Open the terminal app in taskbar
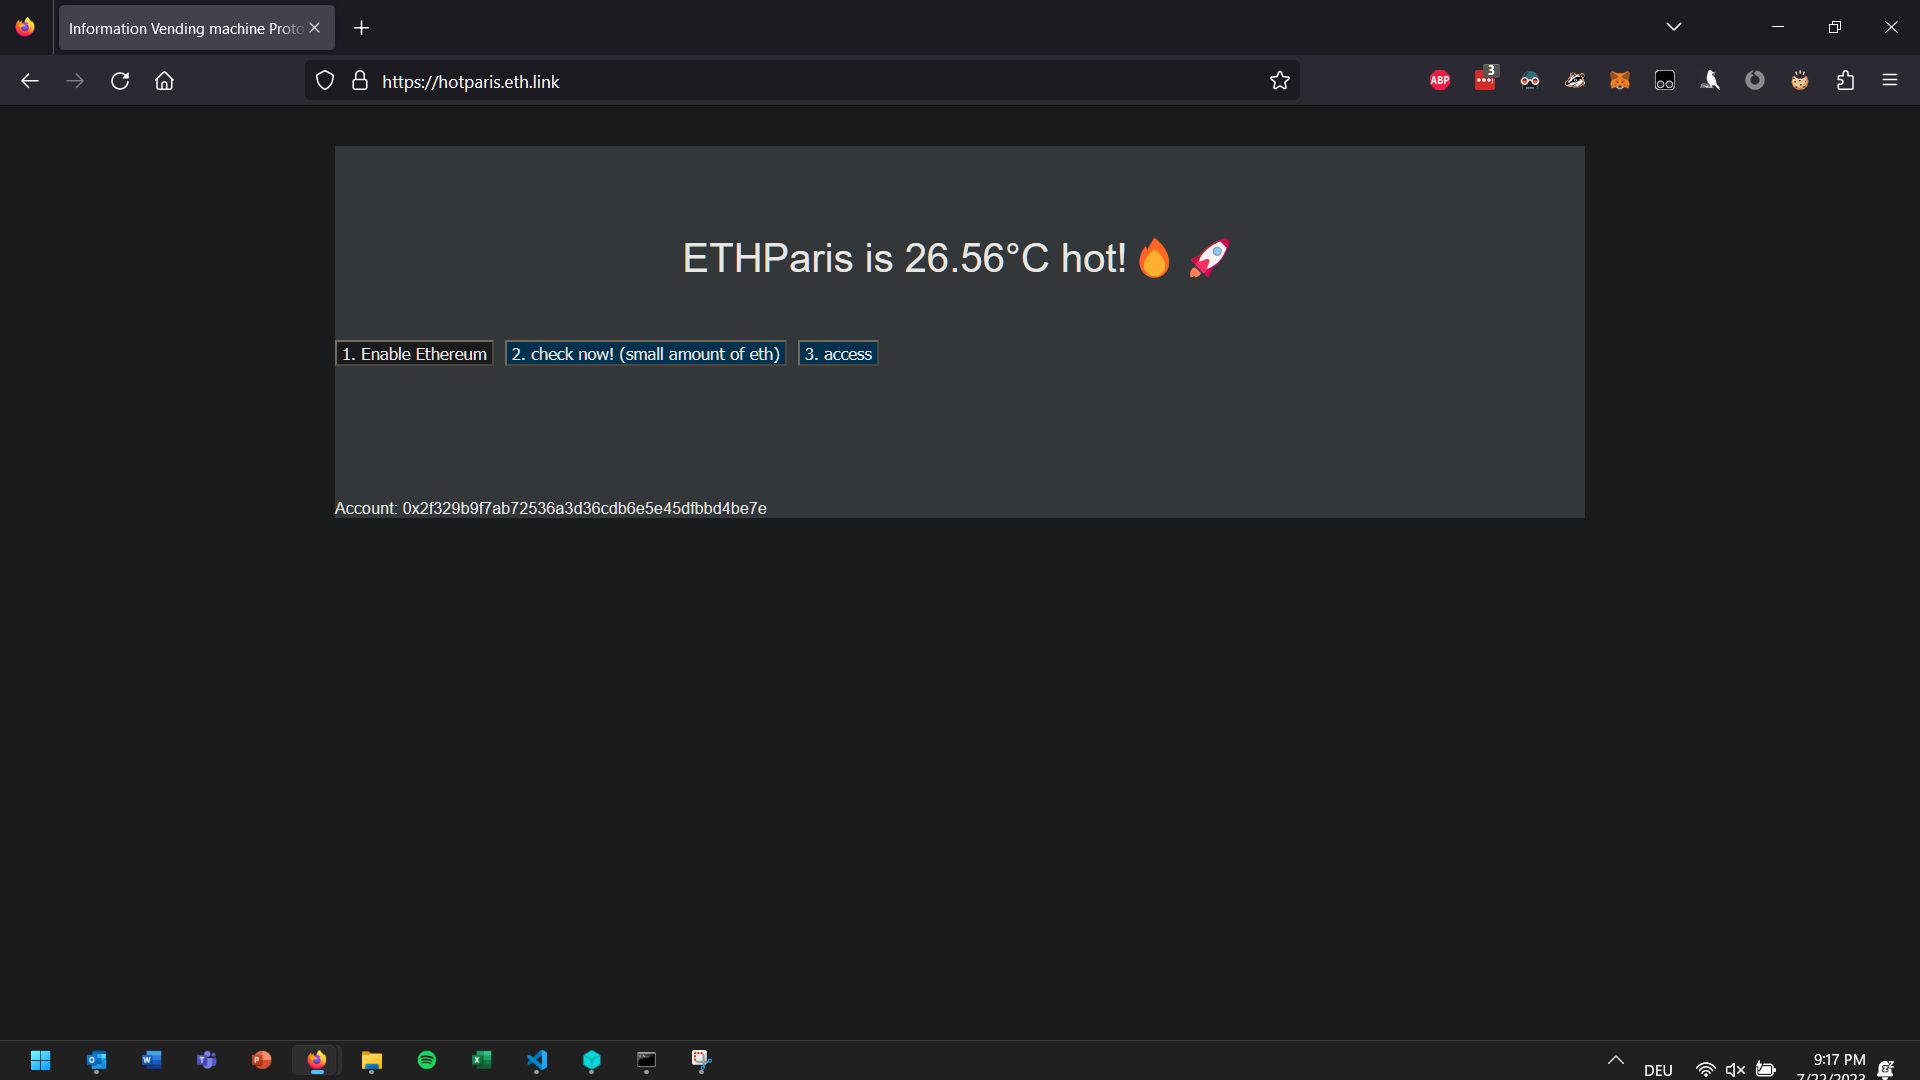1920x1080 pixels. [x=647, y=1060]
